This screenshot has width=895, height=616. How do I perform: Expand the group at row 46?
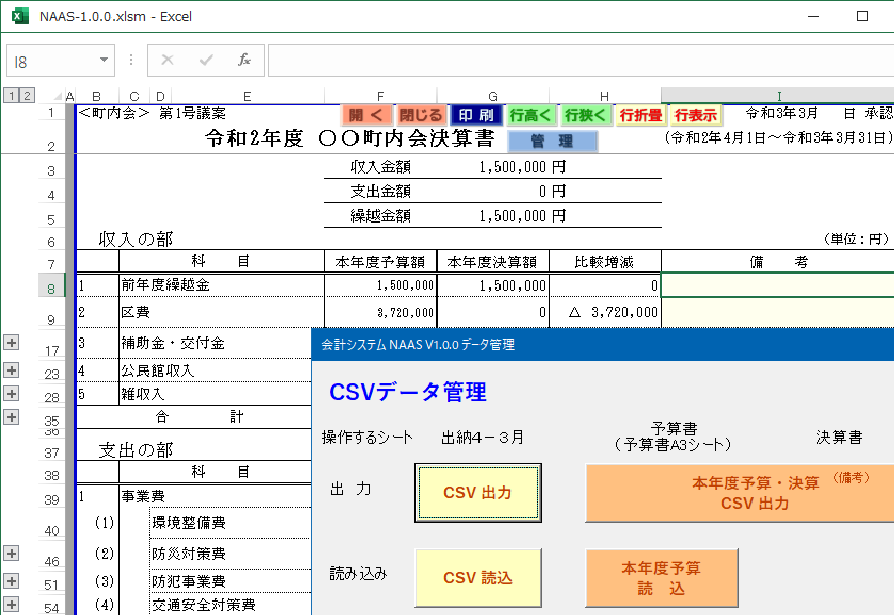click(x=11, y=553)
